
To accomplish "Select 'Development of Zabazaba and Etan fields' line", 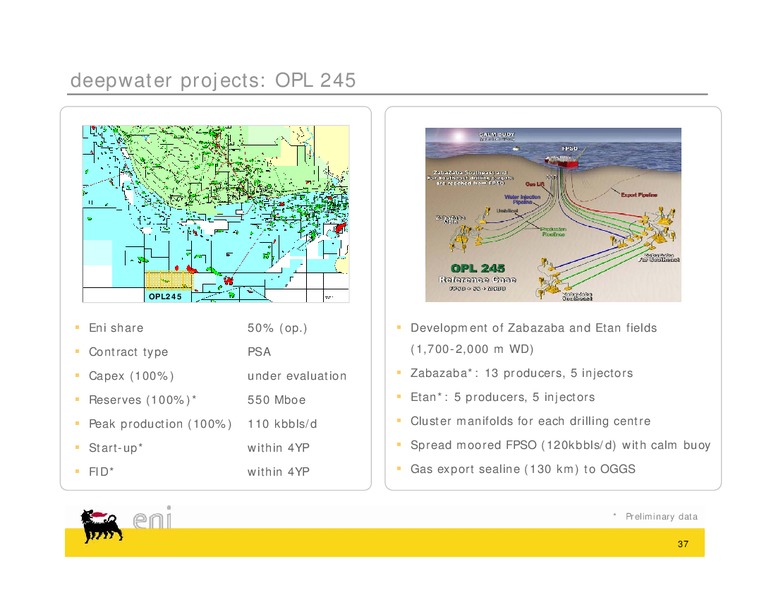I will (534, 328).
